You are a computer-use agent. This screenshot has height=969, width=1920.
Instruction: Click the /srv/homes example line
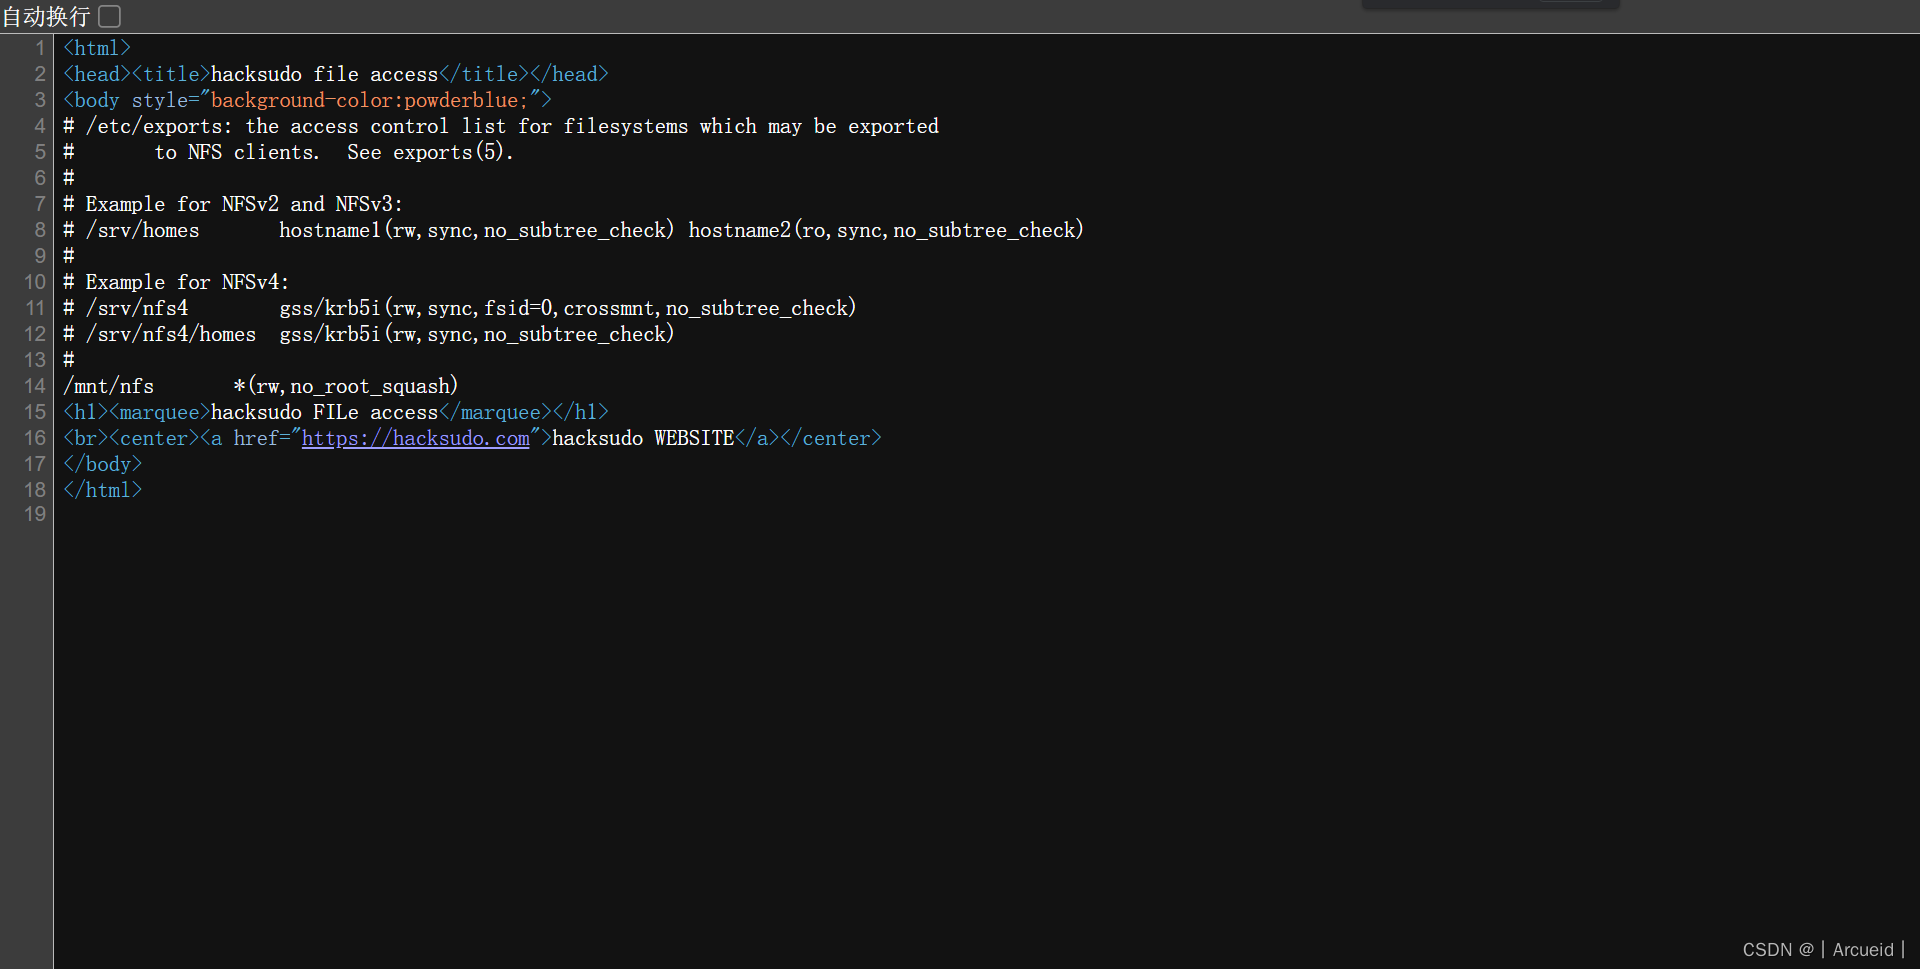coord(573,230)
